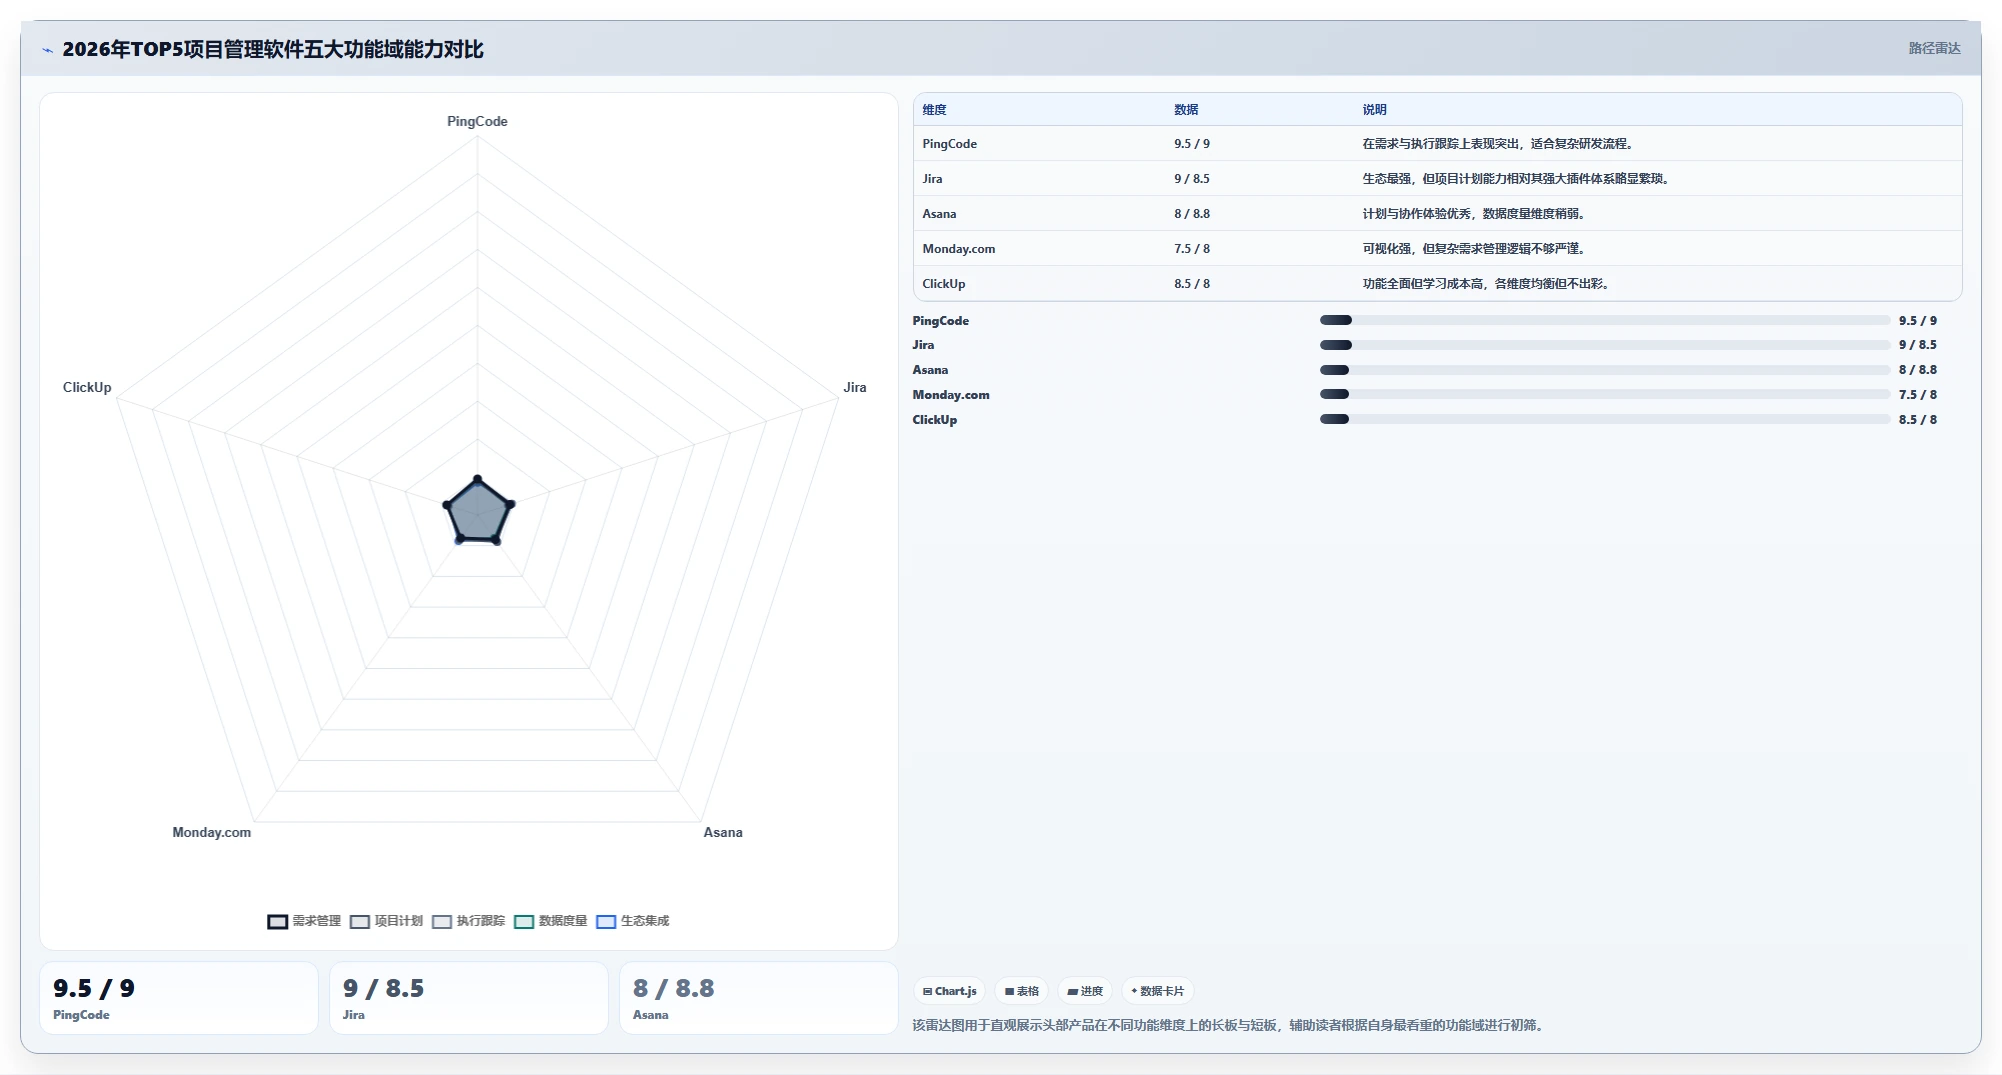
Task: Click the ClickUp axis label on radar
Action: (87, 387)
